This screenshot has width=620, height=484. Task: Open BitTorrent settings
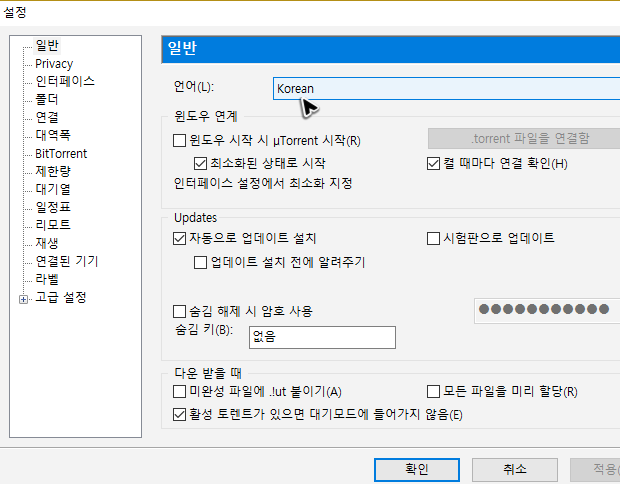click(x=61, y=153)
